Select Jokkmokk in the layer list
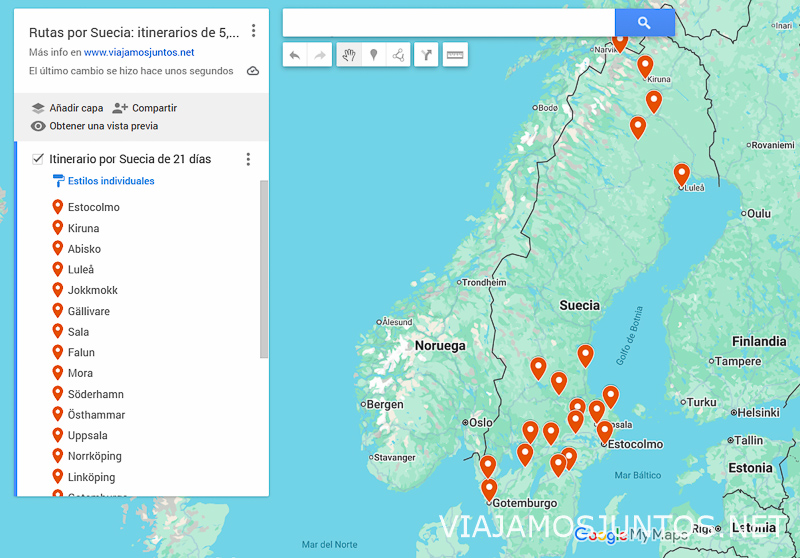Viewport: 800px width, 558px height. 93,290
